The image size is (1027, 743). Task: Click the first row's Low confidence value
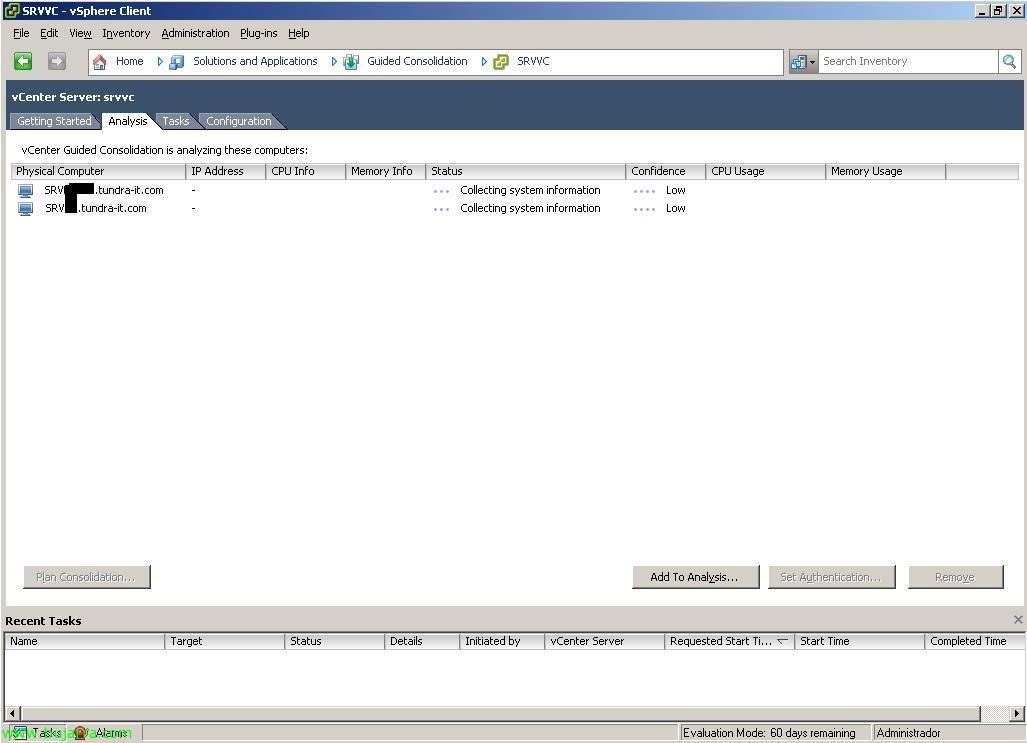tap(675, 190)
